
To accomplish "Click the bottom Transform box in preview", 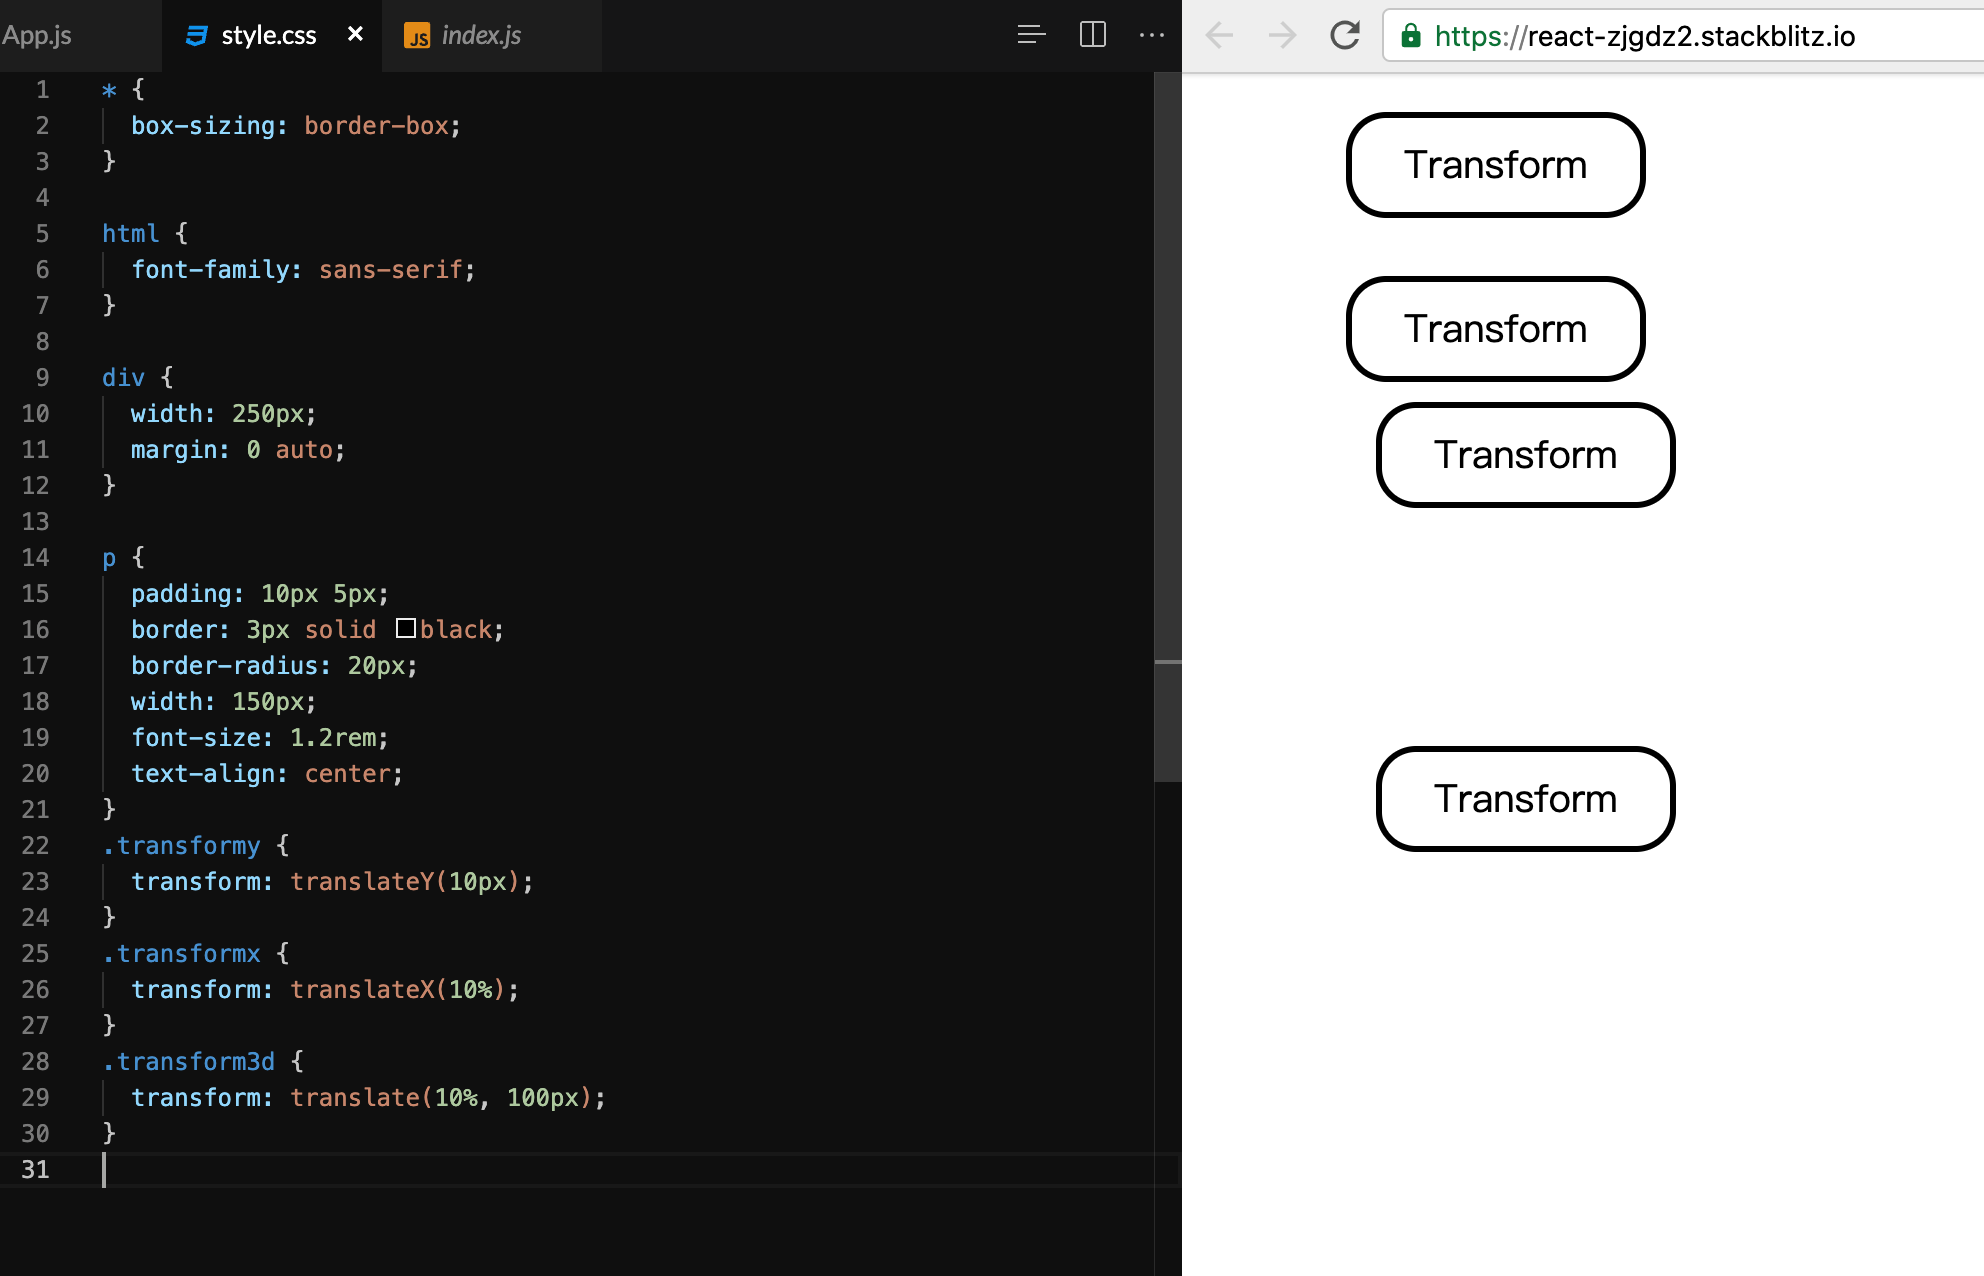I will pos(1525,799).
